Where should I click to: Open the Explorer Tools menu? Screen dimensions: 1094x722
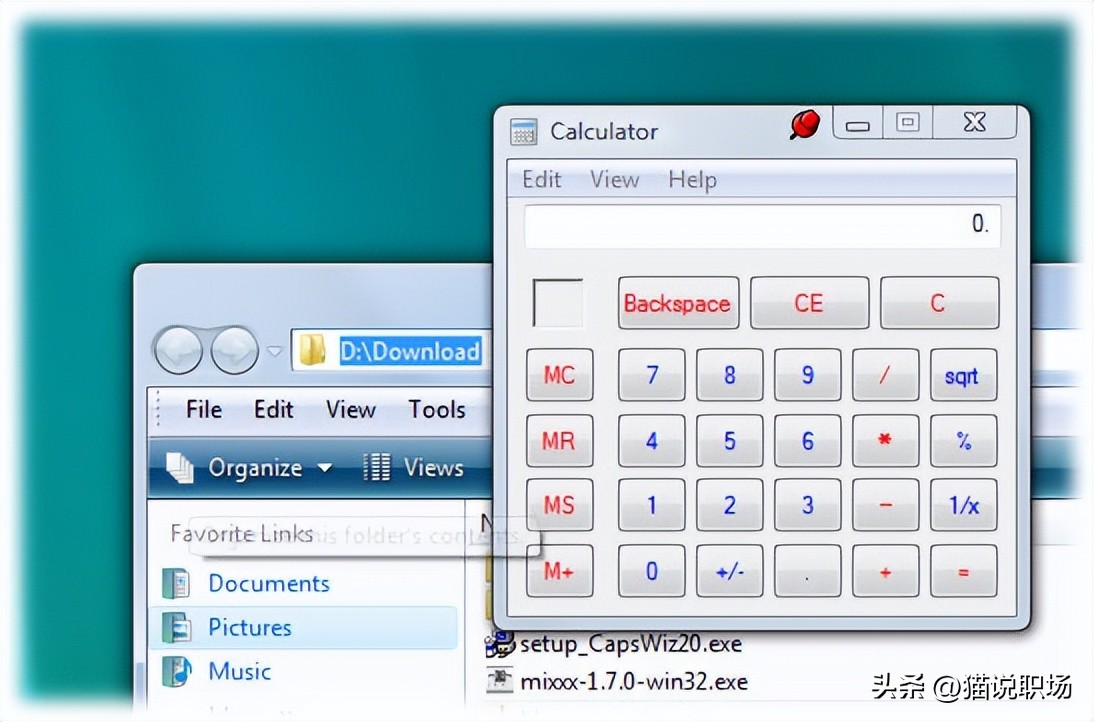click(x=437, y=409)
